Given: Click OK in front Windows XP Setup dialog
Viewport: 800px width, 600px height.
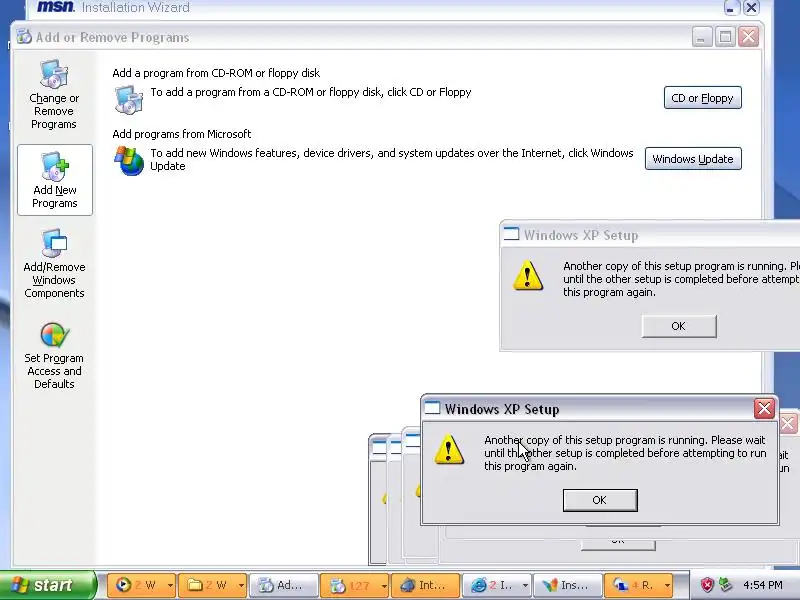Looking at the screenshot, I should [x=600, y=500].
